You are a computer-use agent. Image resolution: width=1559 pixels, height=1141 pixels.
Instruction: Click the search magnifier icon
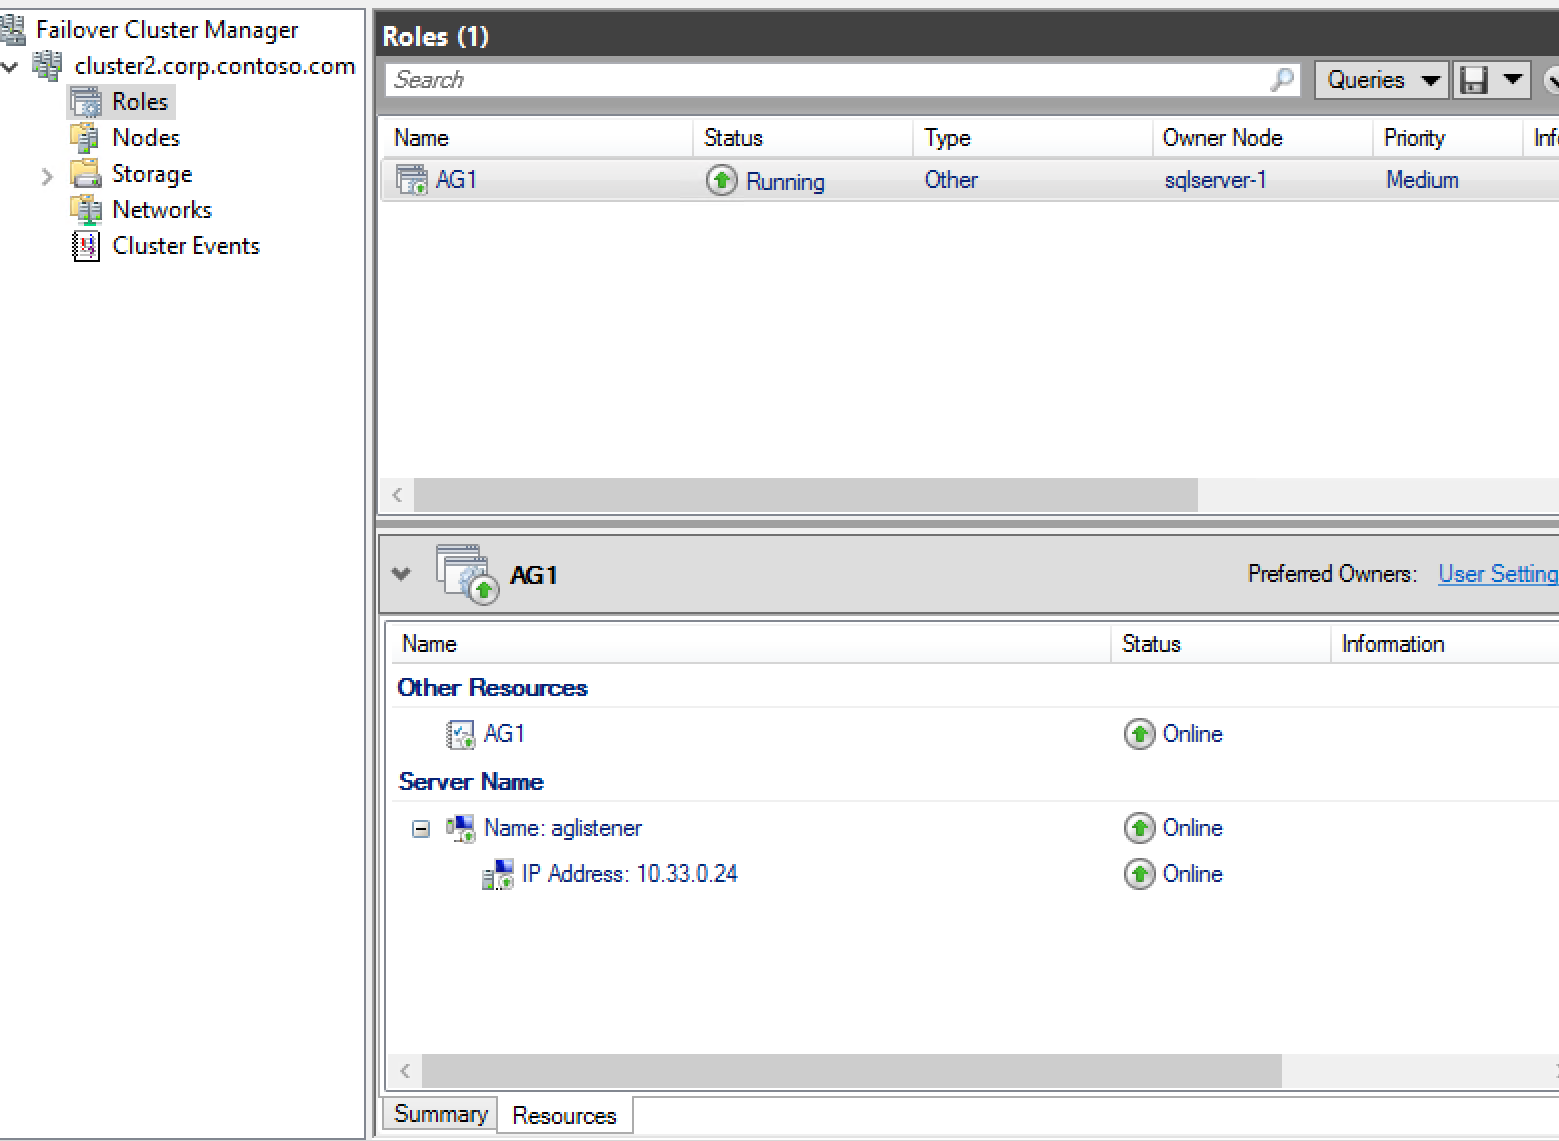pyautogui.click(x=1281, y=80)
